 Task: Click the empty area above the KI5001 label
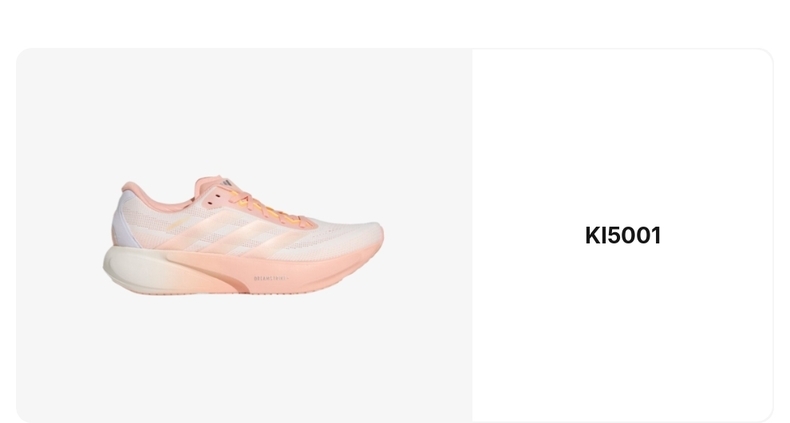623,136
